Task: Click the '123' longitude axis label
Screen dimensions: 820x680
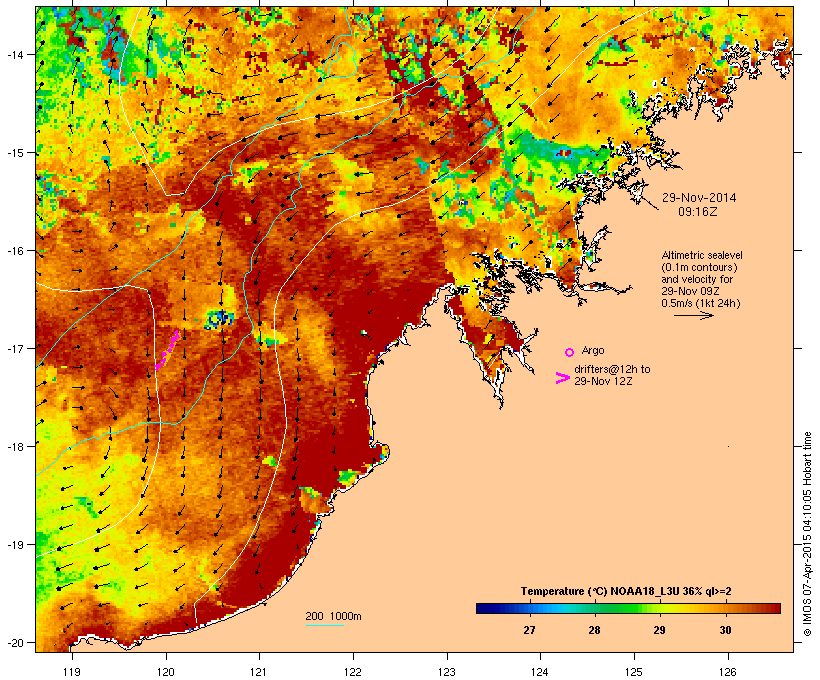Action: (447, 672)
